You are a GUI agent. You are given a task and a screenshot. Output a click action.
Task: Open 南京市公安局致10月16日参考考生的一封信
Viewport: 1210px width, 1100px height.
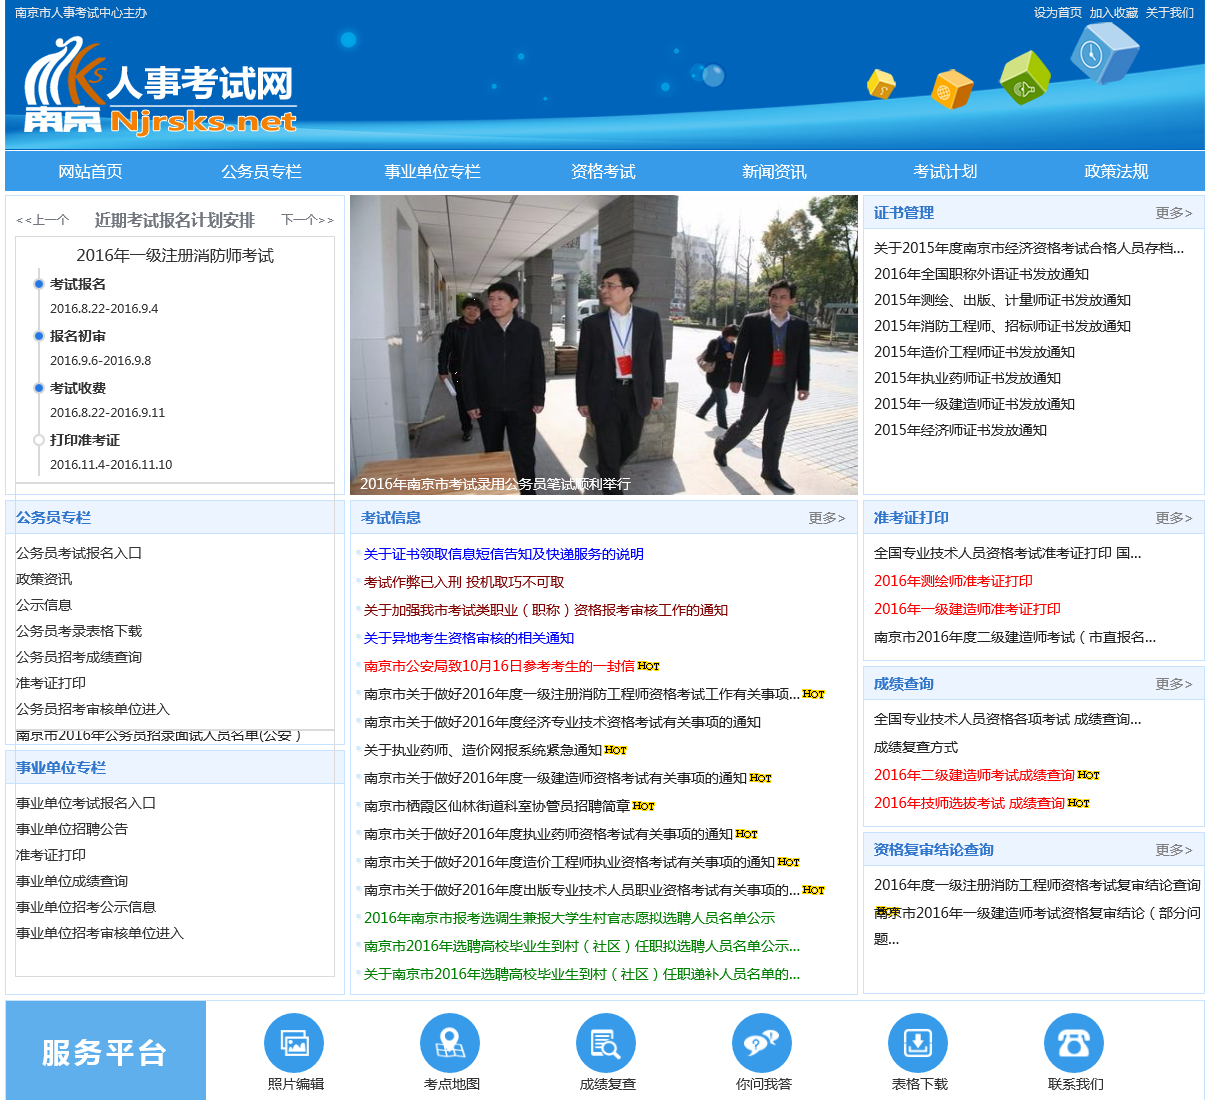click(x=499, y=666)
